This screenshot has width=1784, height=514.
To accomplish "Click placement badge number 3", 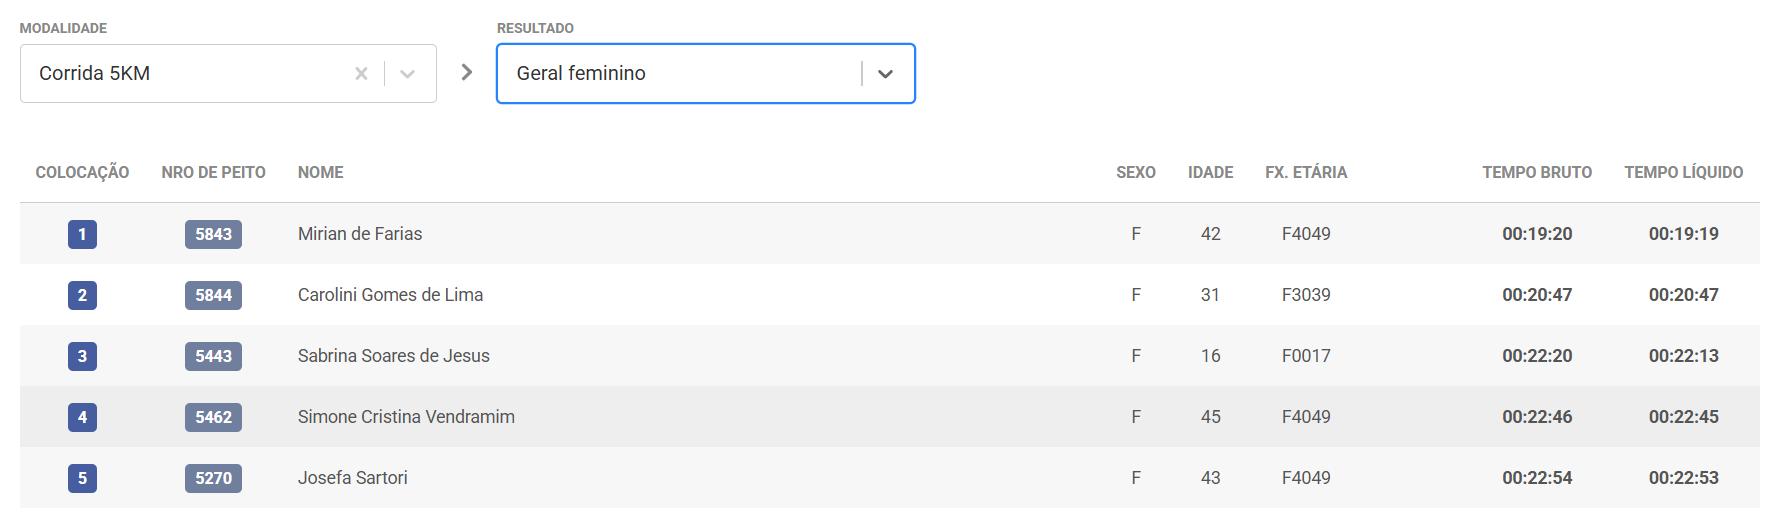I will click(x=82, y=356).
